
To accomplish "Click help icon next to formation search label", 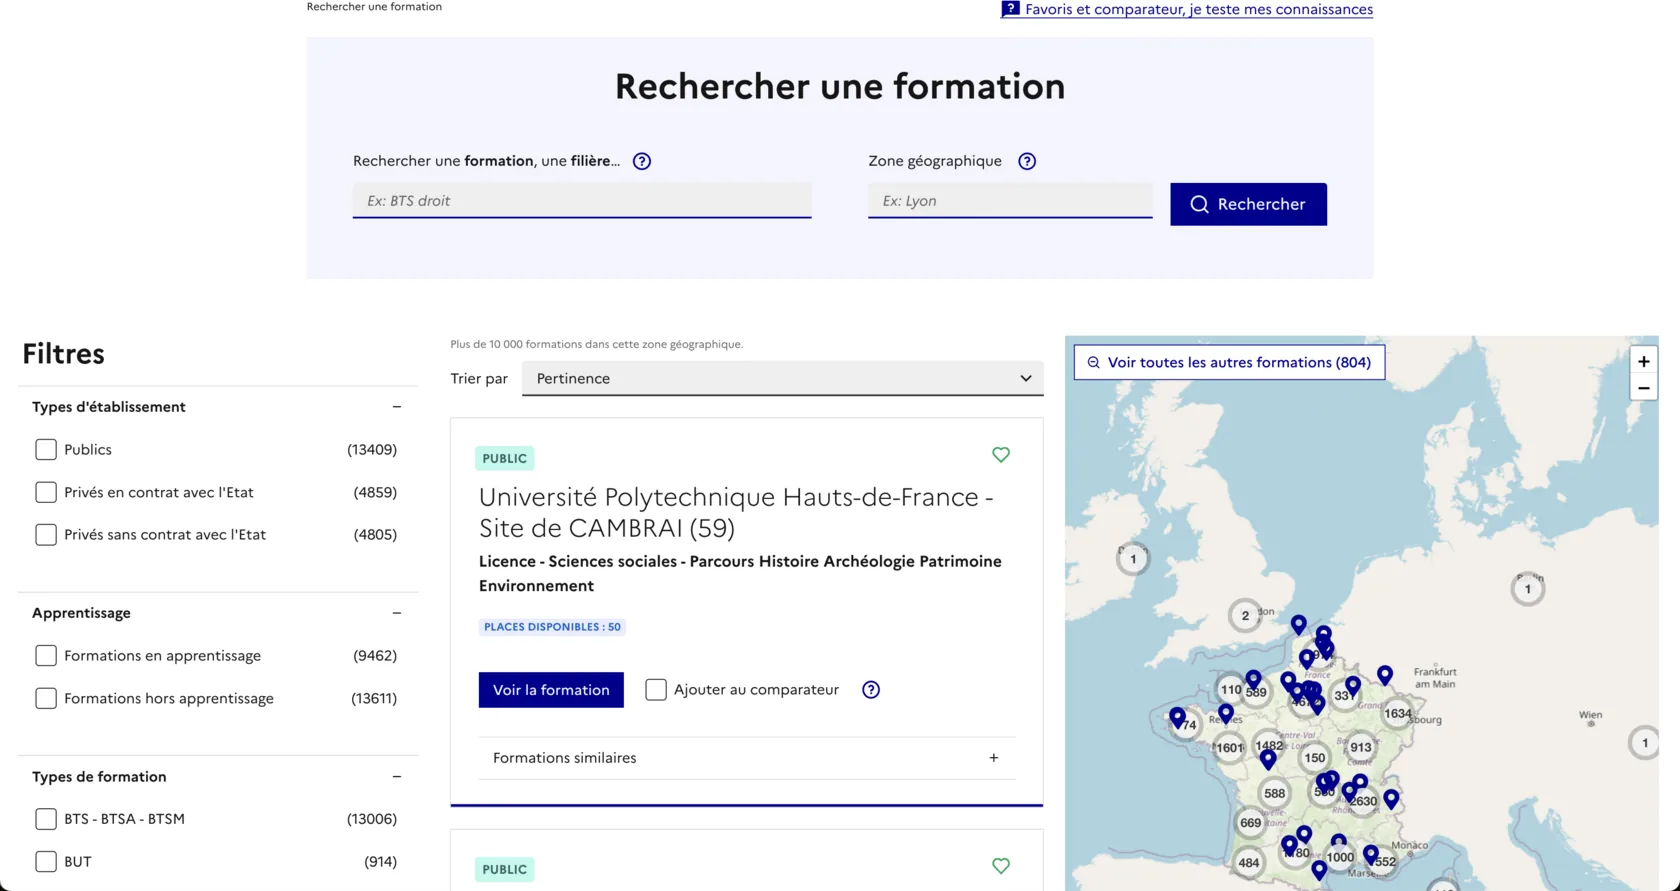I will point(642,161).
